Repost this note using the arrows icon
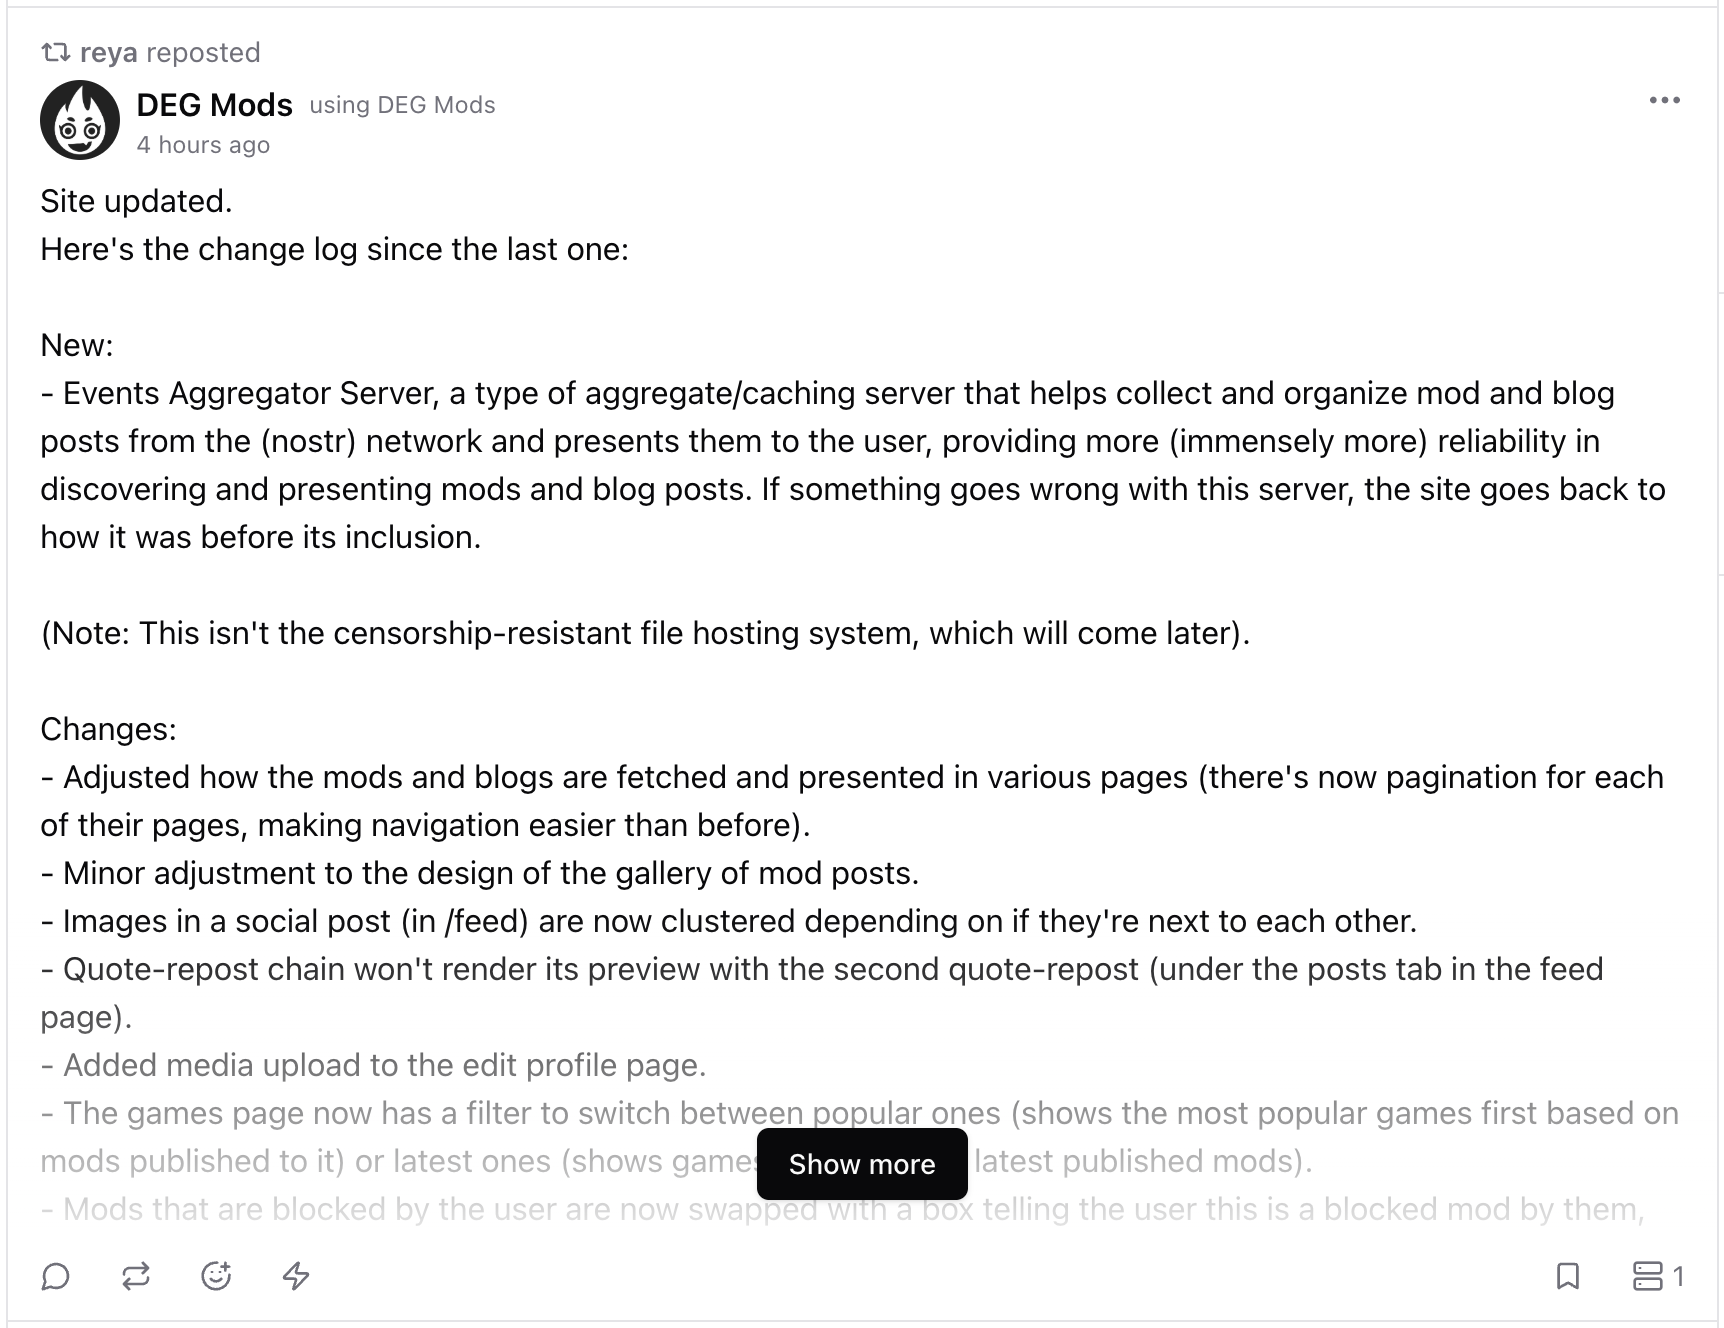This screenshot has height=1328, width=1724. [x=136, y=1276]
